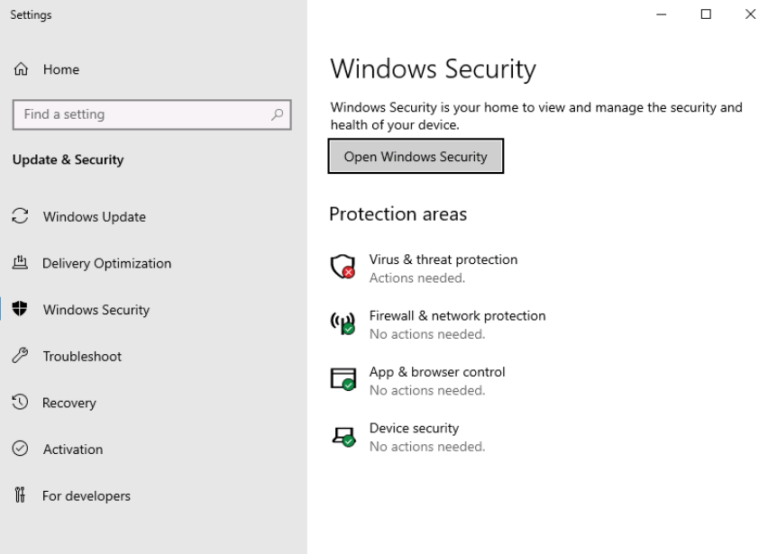Click the Device security laptop icon
Screen dimensions: 768x554
click(343, 436)
